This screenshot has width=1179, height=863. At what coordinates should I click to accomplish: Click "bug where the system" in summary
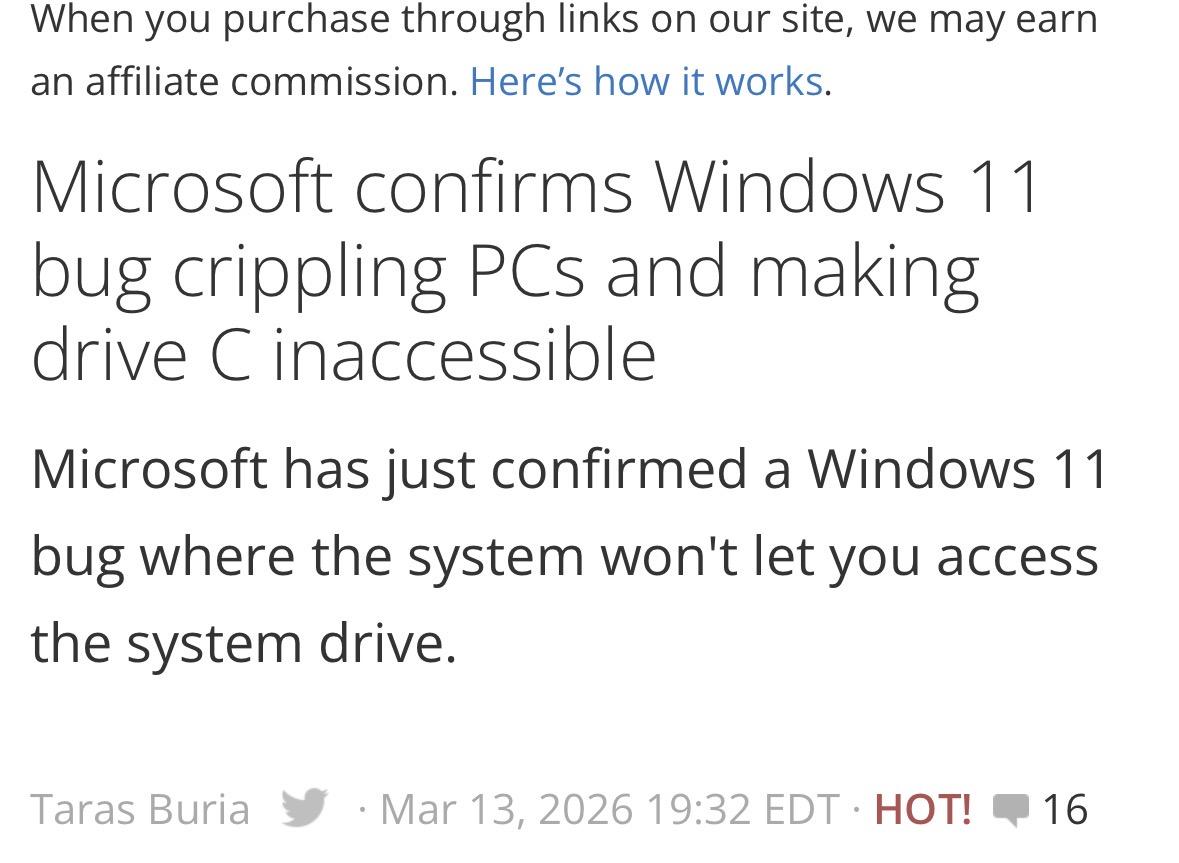[x=307, y=556]
